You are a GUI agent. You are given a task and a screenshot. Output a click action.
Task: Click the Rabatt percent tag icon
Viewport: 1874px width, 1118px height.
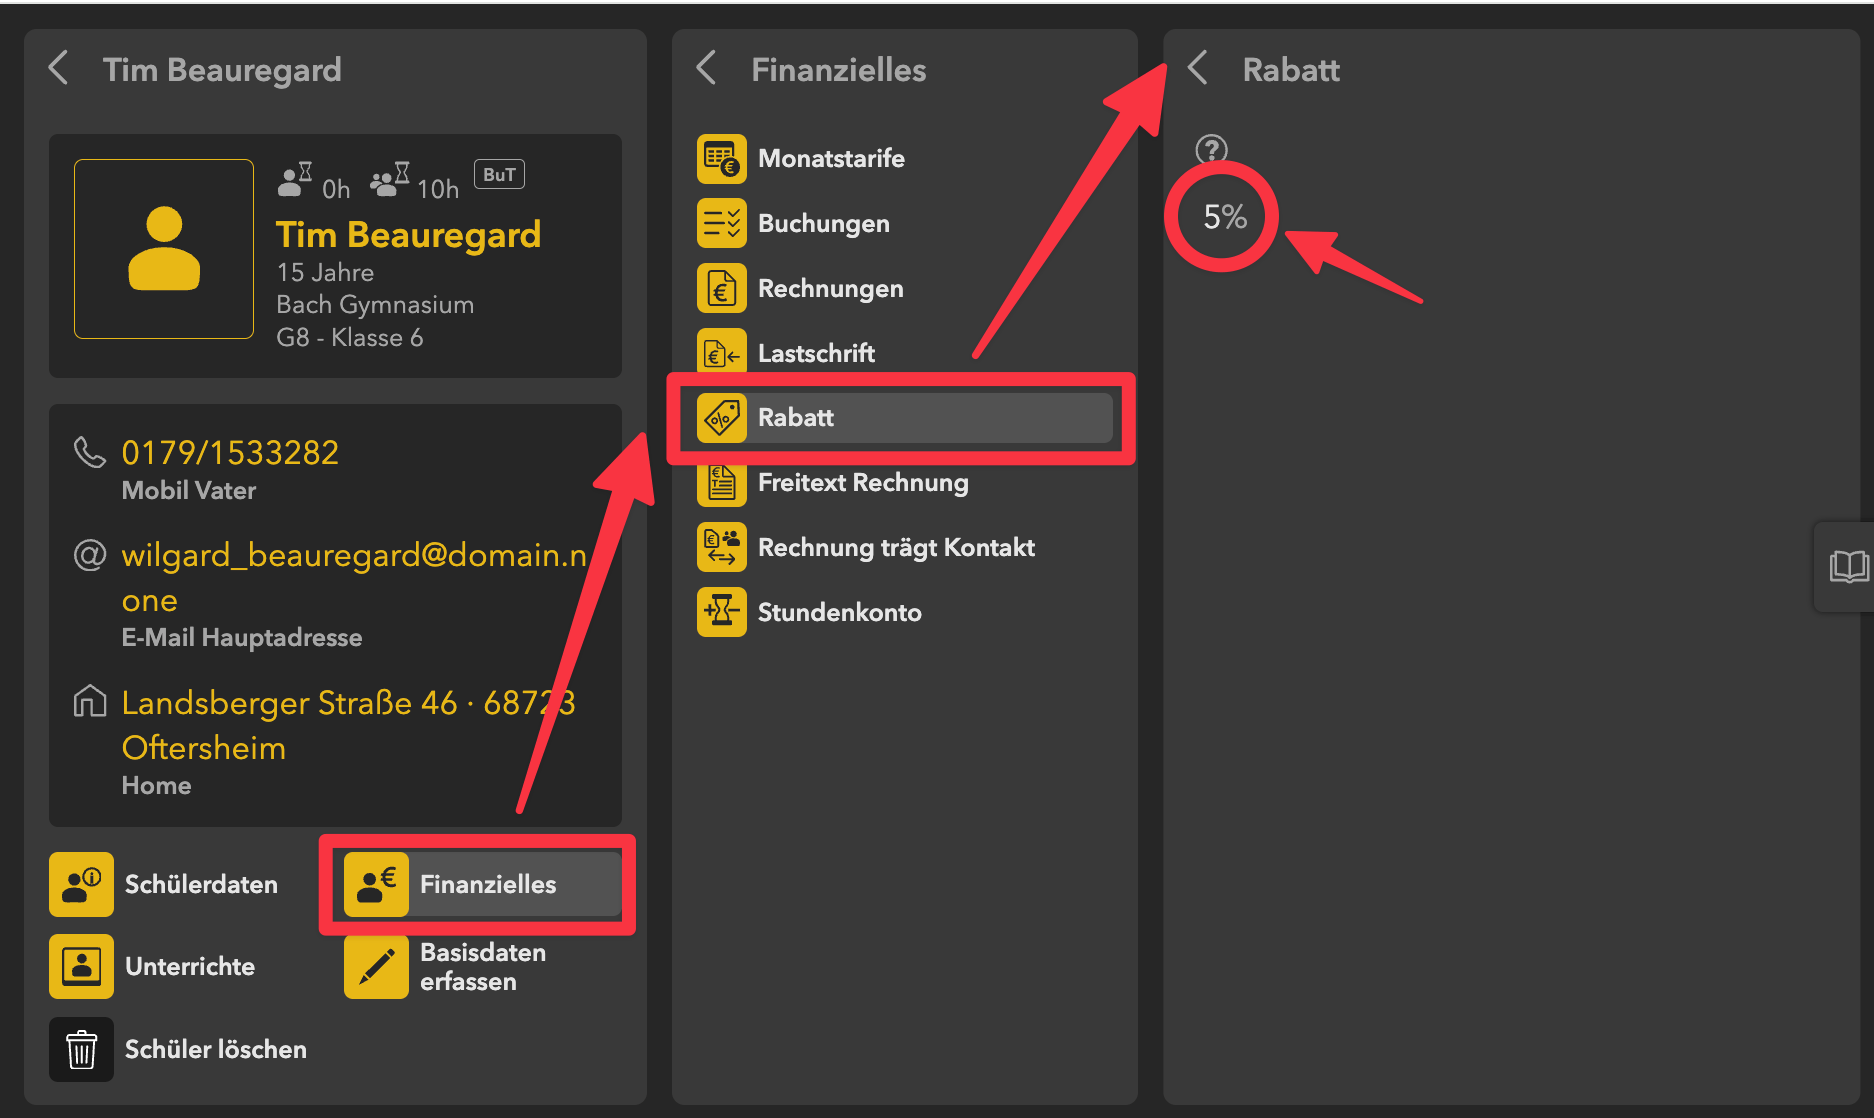(x=721, y=418)
